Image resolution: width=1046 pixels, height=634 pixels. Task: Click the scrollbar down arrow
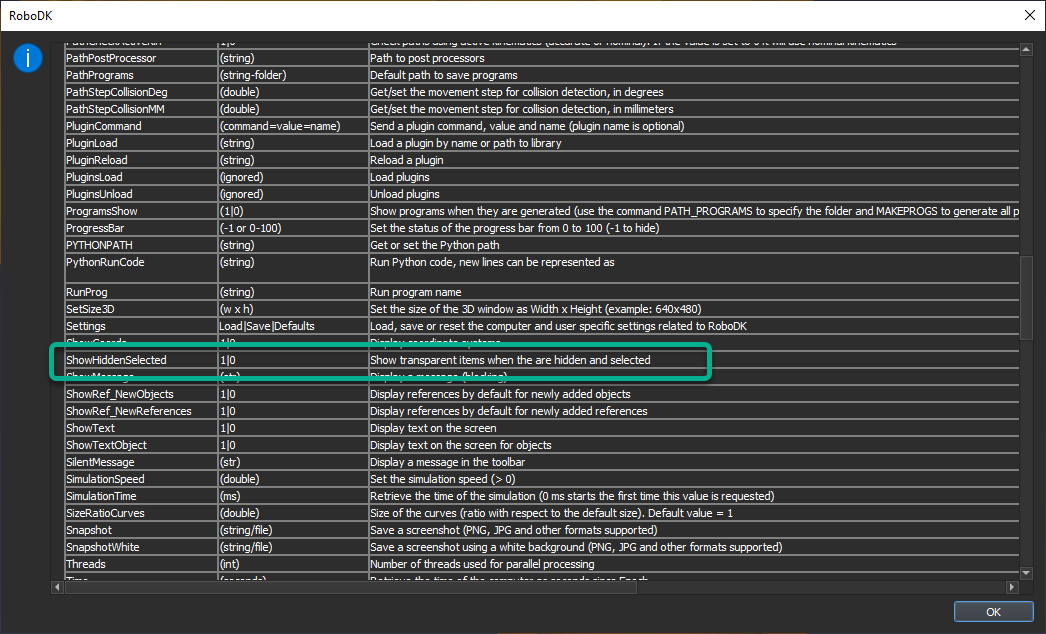point(1025,573)
